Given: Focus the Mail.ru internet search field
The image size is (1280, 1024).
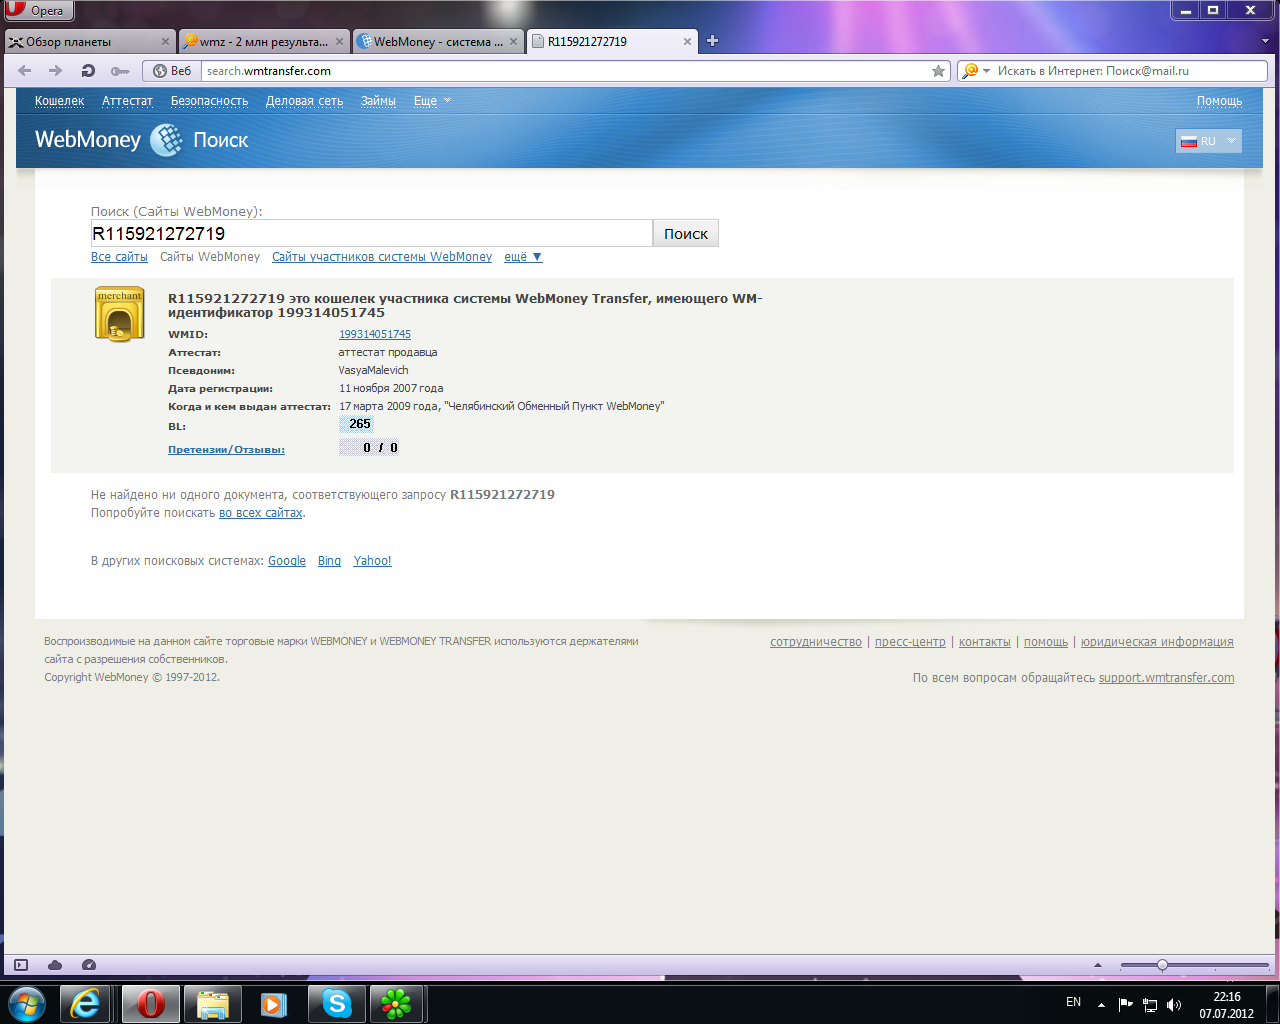Looking at the screenshot, I should click(1130, 71).
